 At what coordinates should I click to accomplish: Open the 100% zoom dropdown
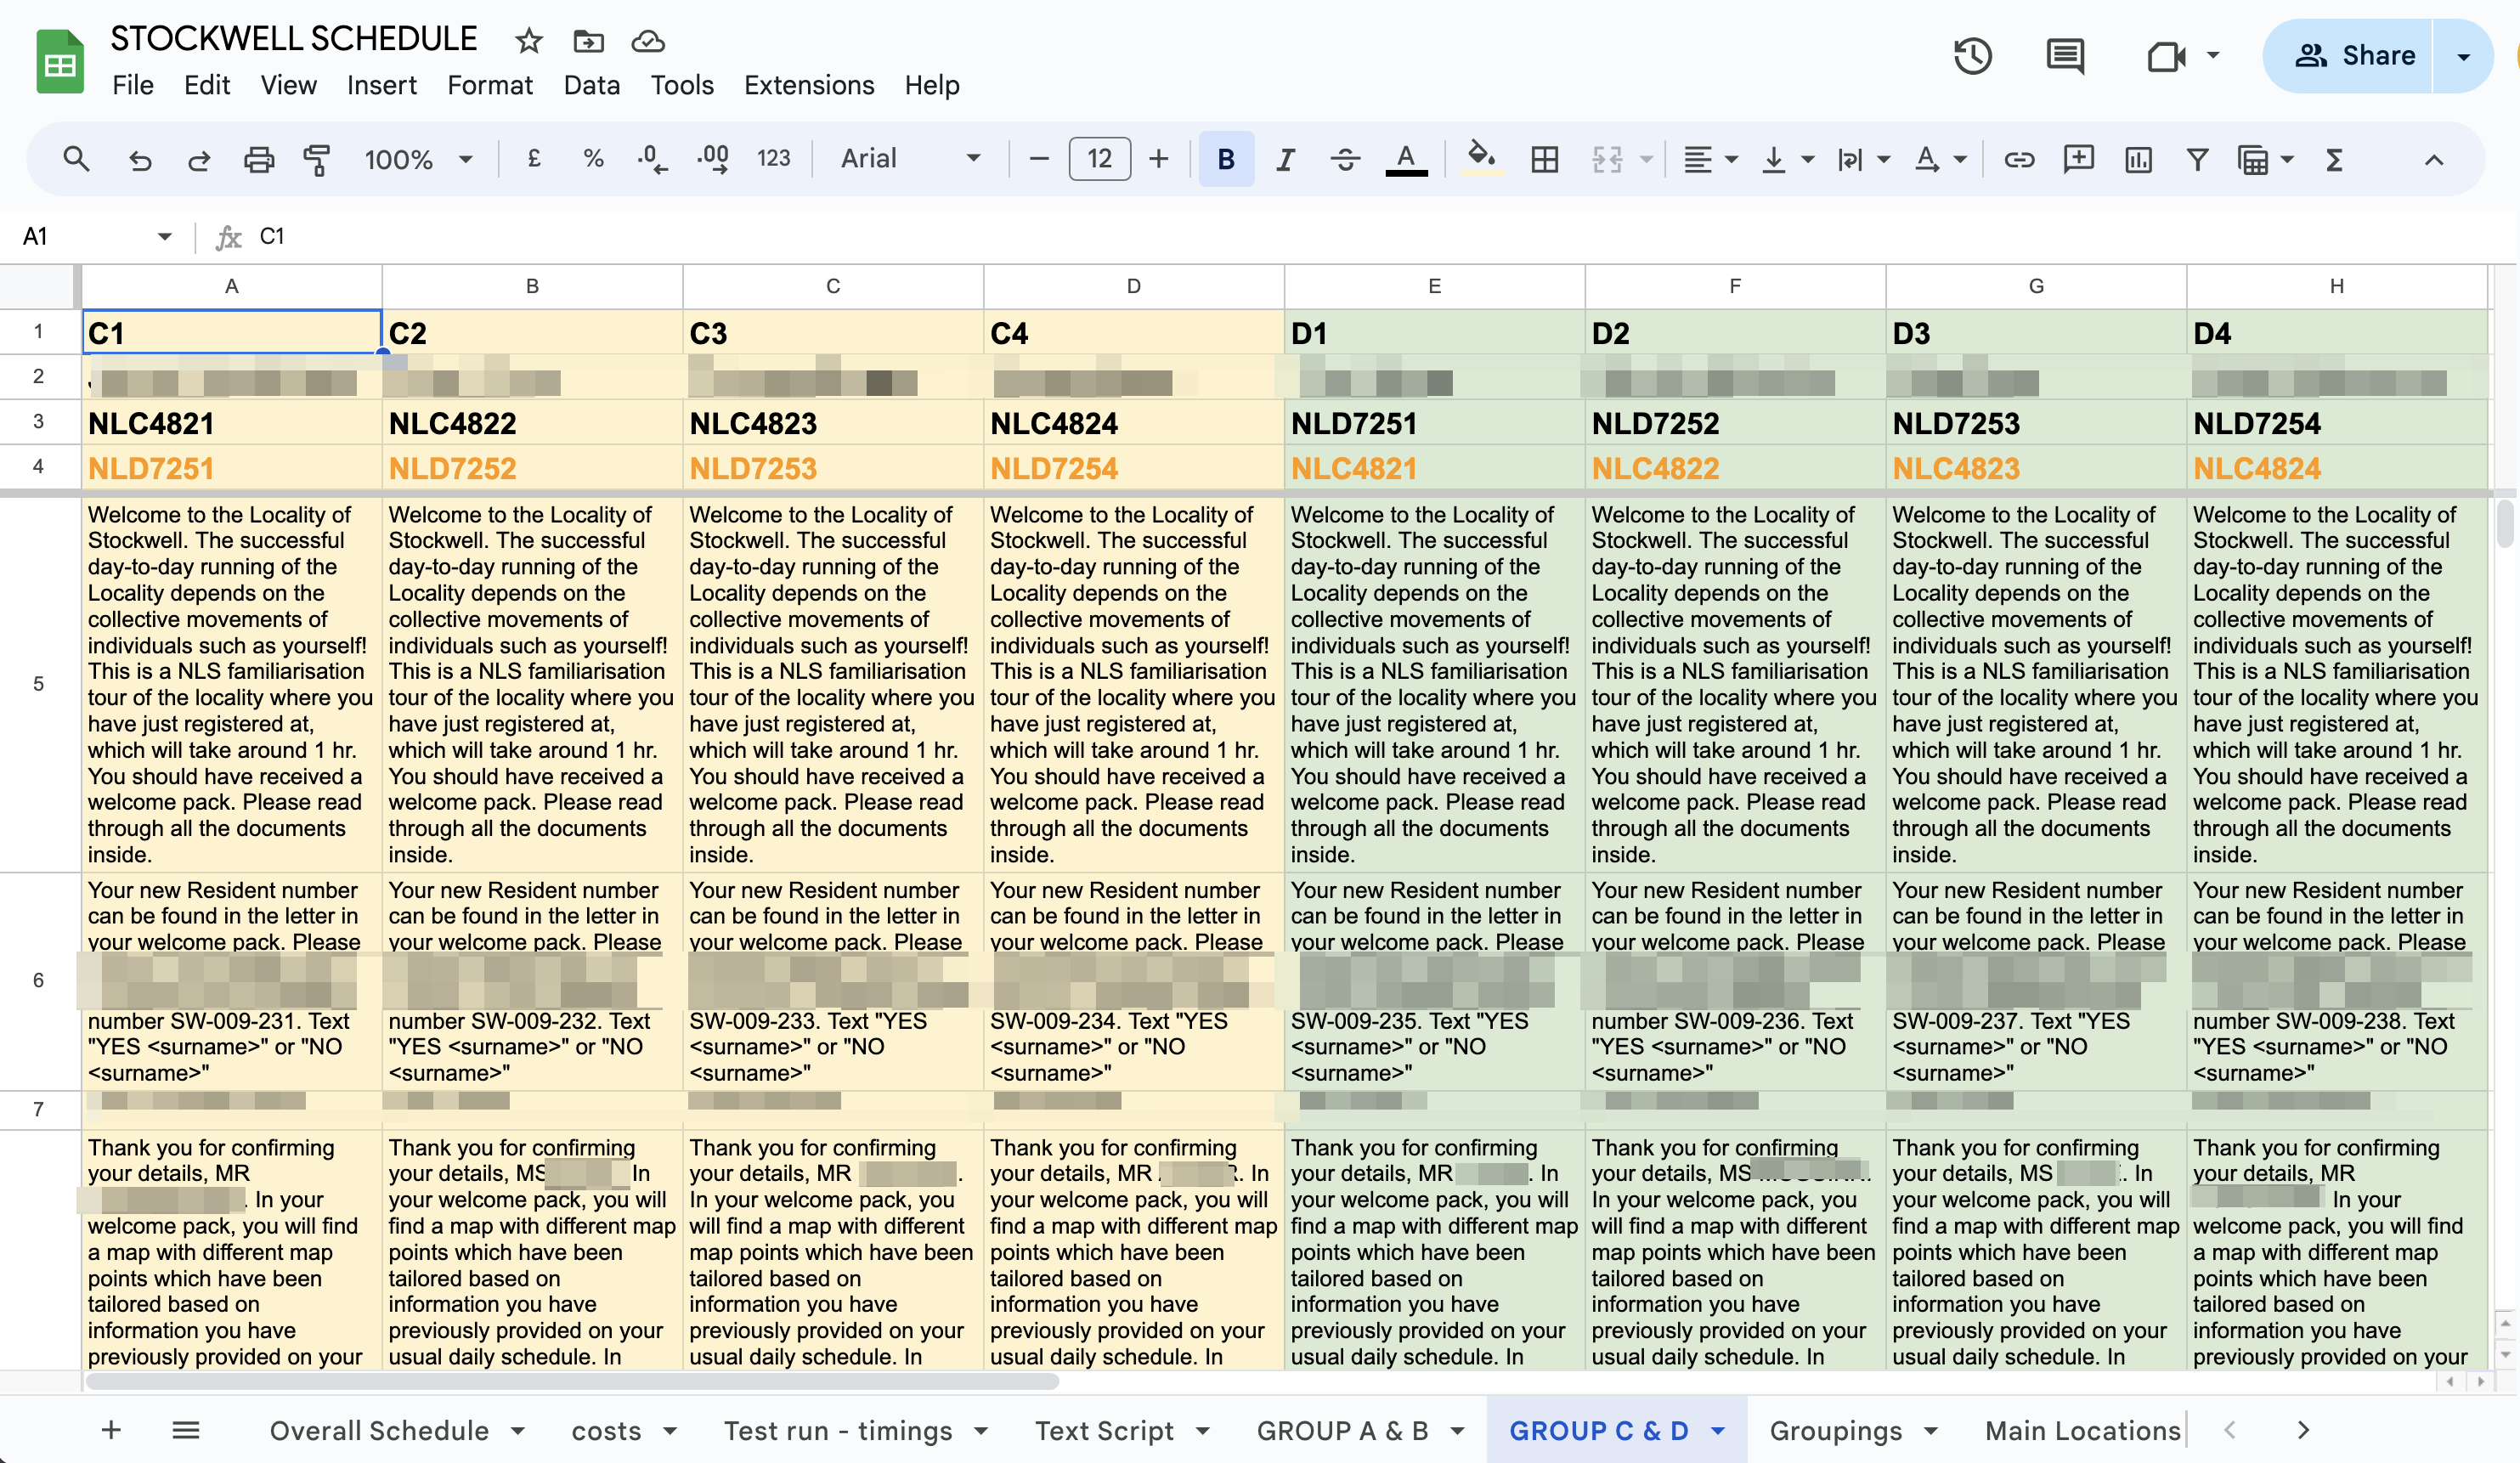coord(417,159)
